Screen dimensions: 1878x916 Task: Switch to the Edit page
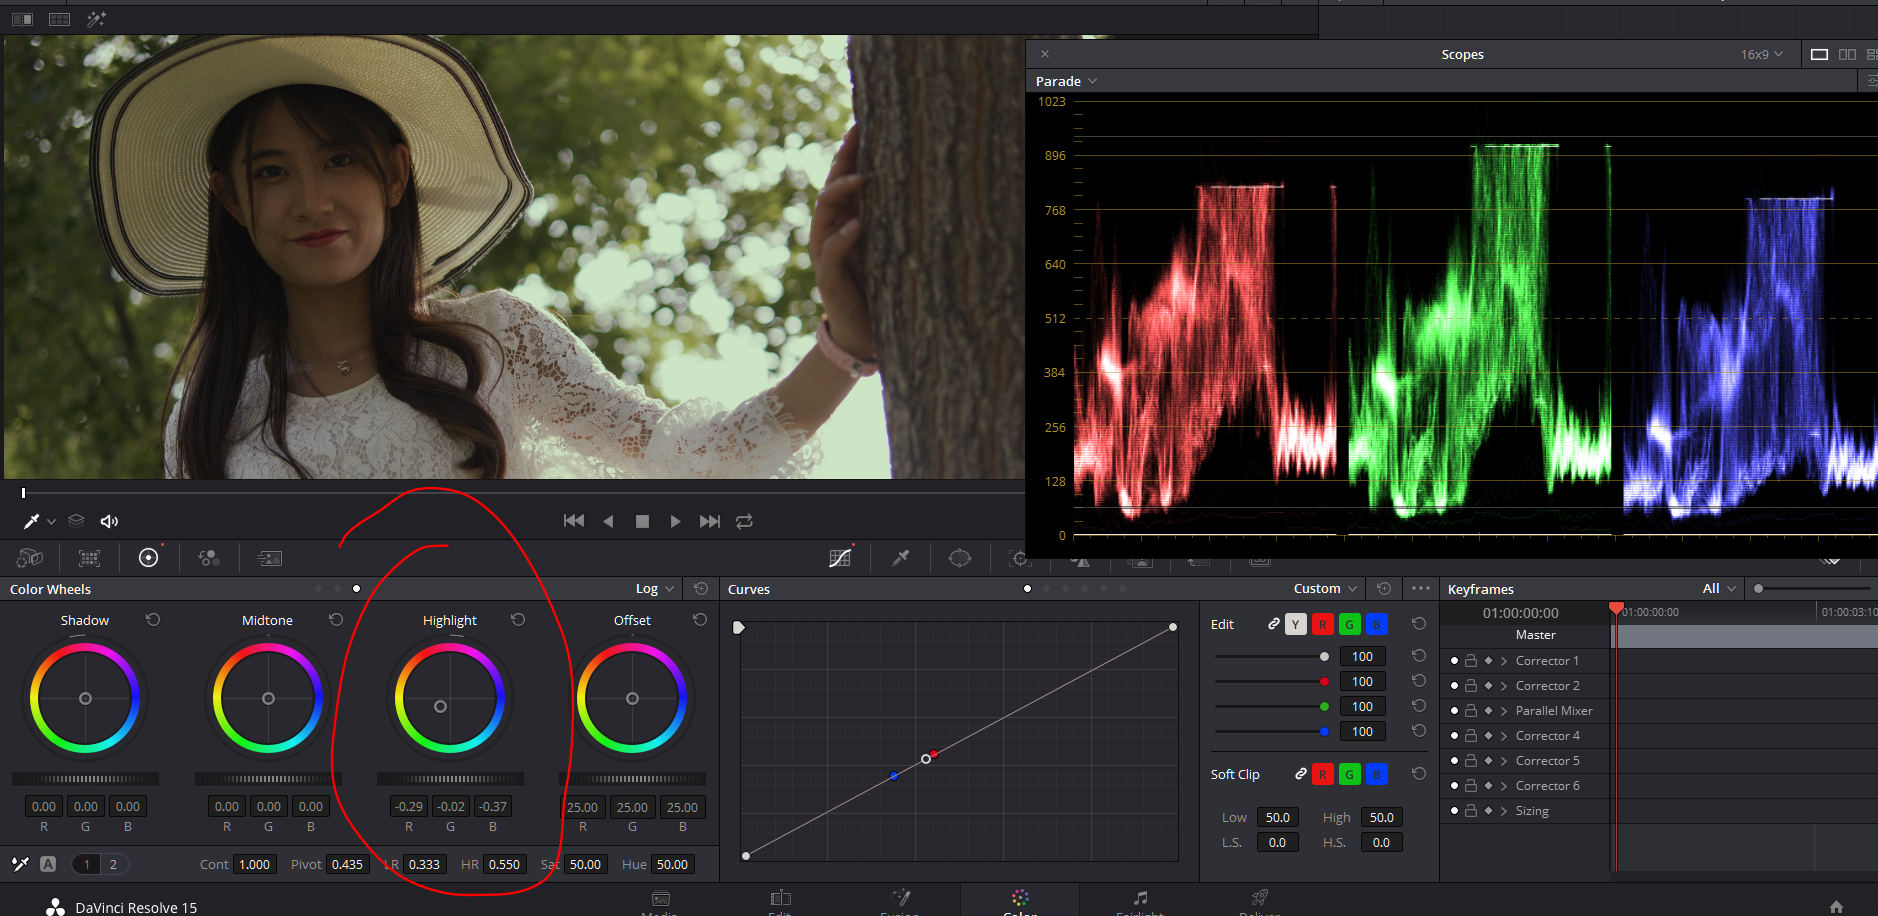(780, 902)
